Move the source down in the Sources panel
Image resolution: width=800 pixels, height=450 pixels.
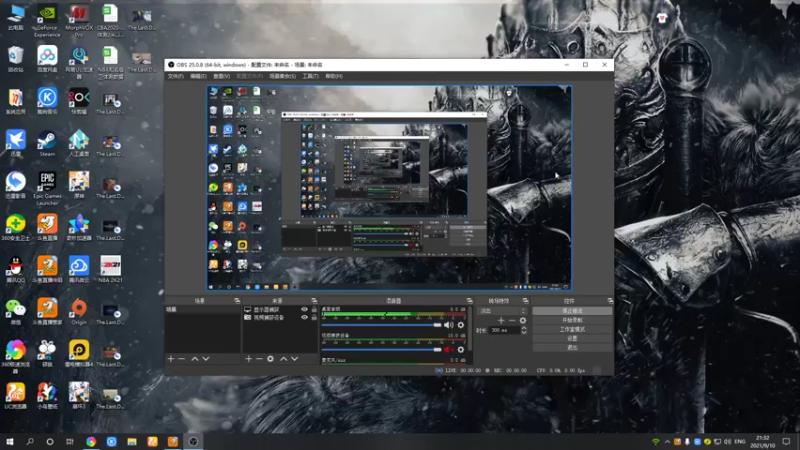294,359
